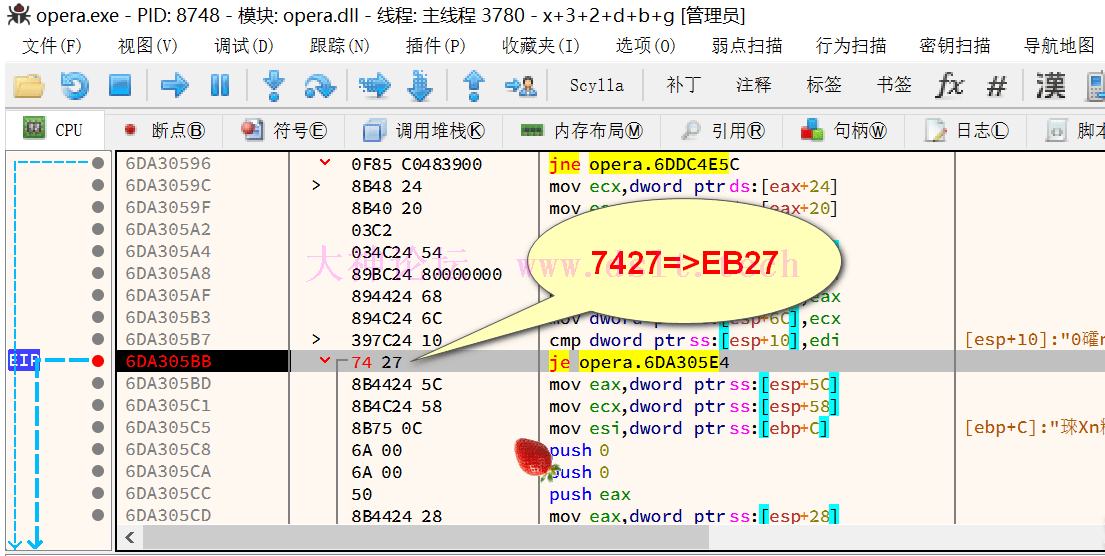Open the 调试(D) debug menu
The width and height of the screenshot is (1105, 556).
click(243, 46)
